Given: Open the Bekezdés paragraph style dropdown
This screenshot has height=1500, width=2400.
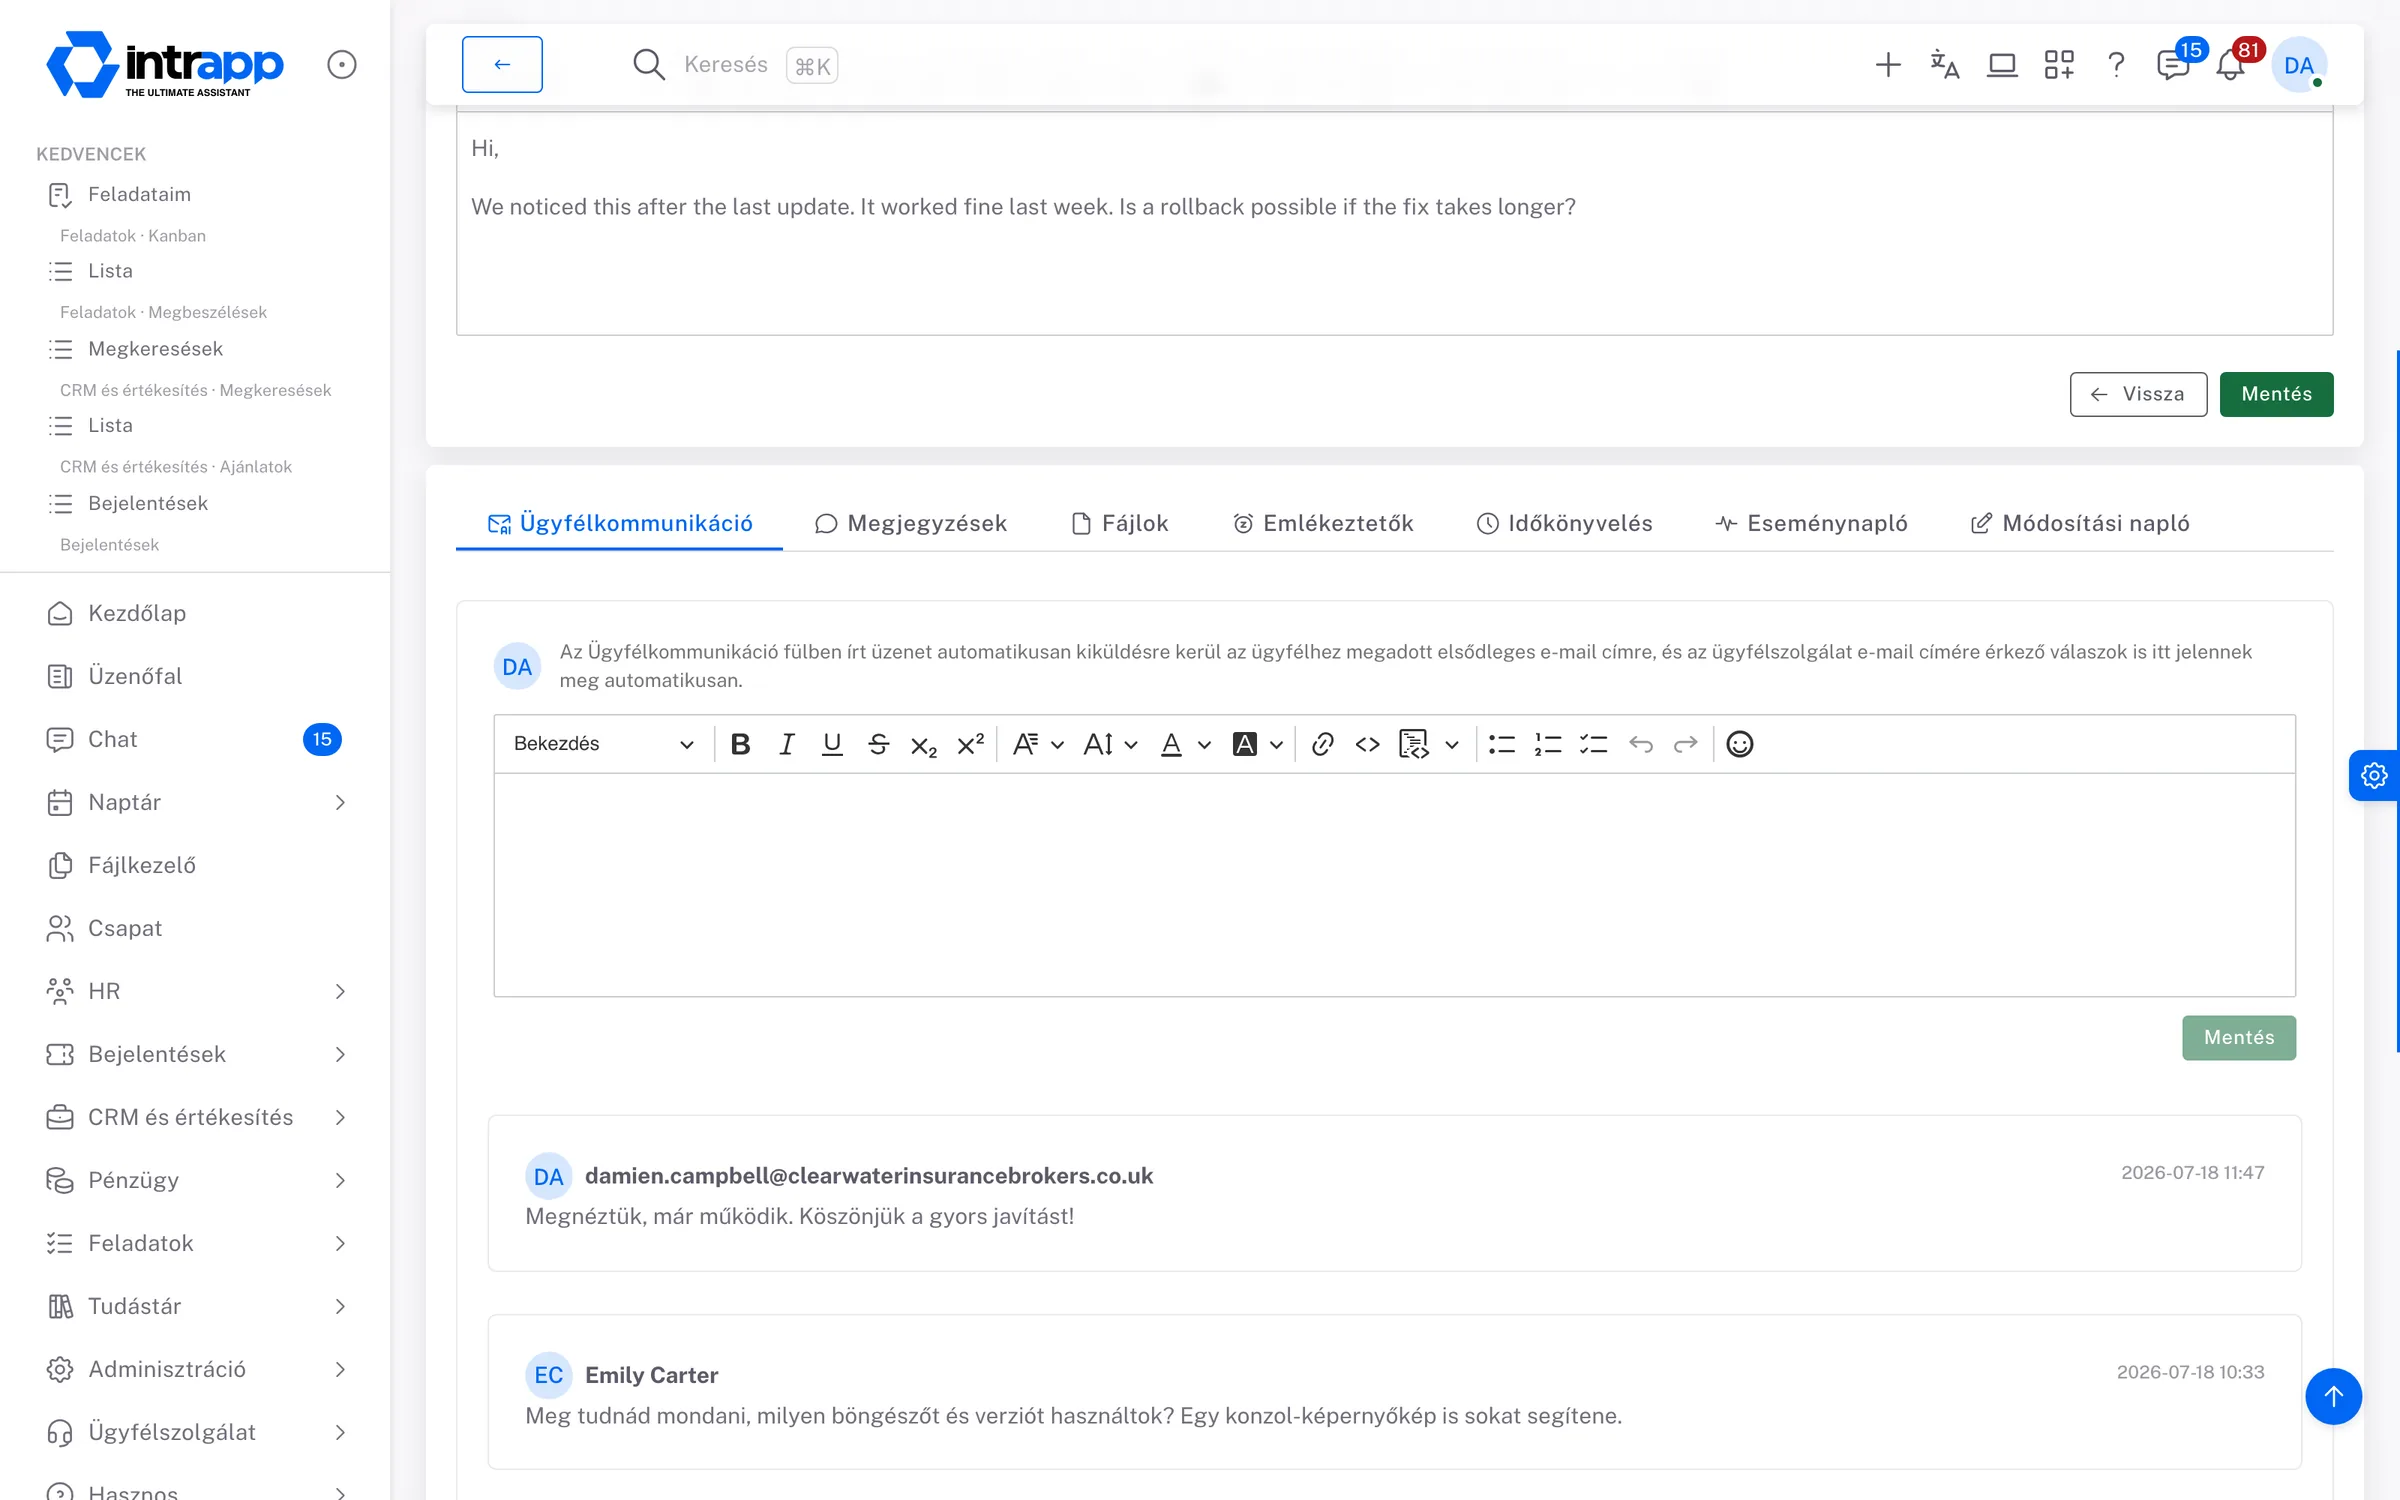Looking at the screenshot, I should click(603, 744).
